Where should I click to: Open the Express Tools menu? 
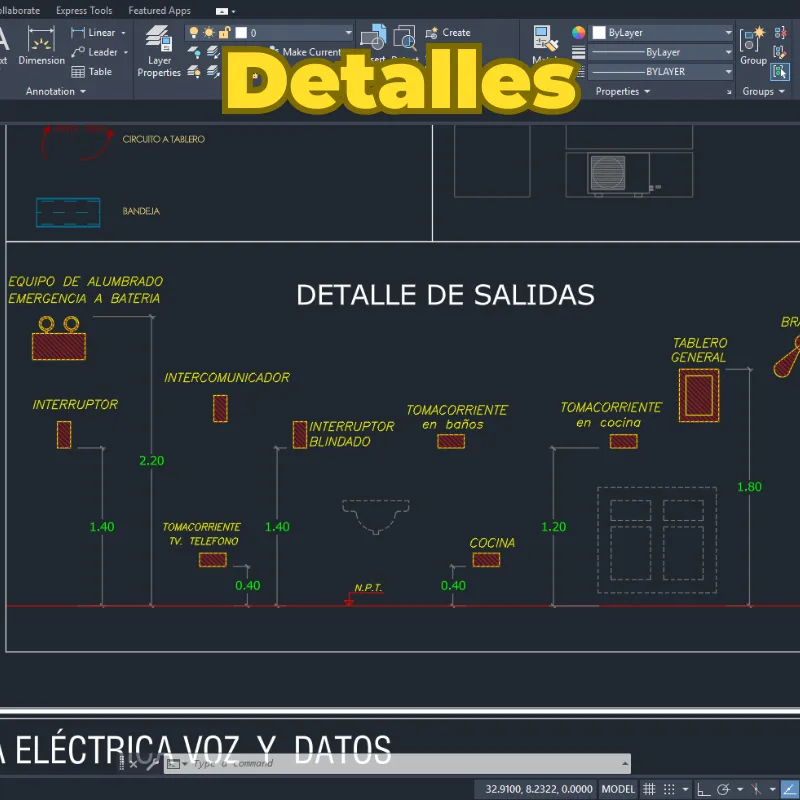pos(83,10)
